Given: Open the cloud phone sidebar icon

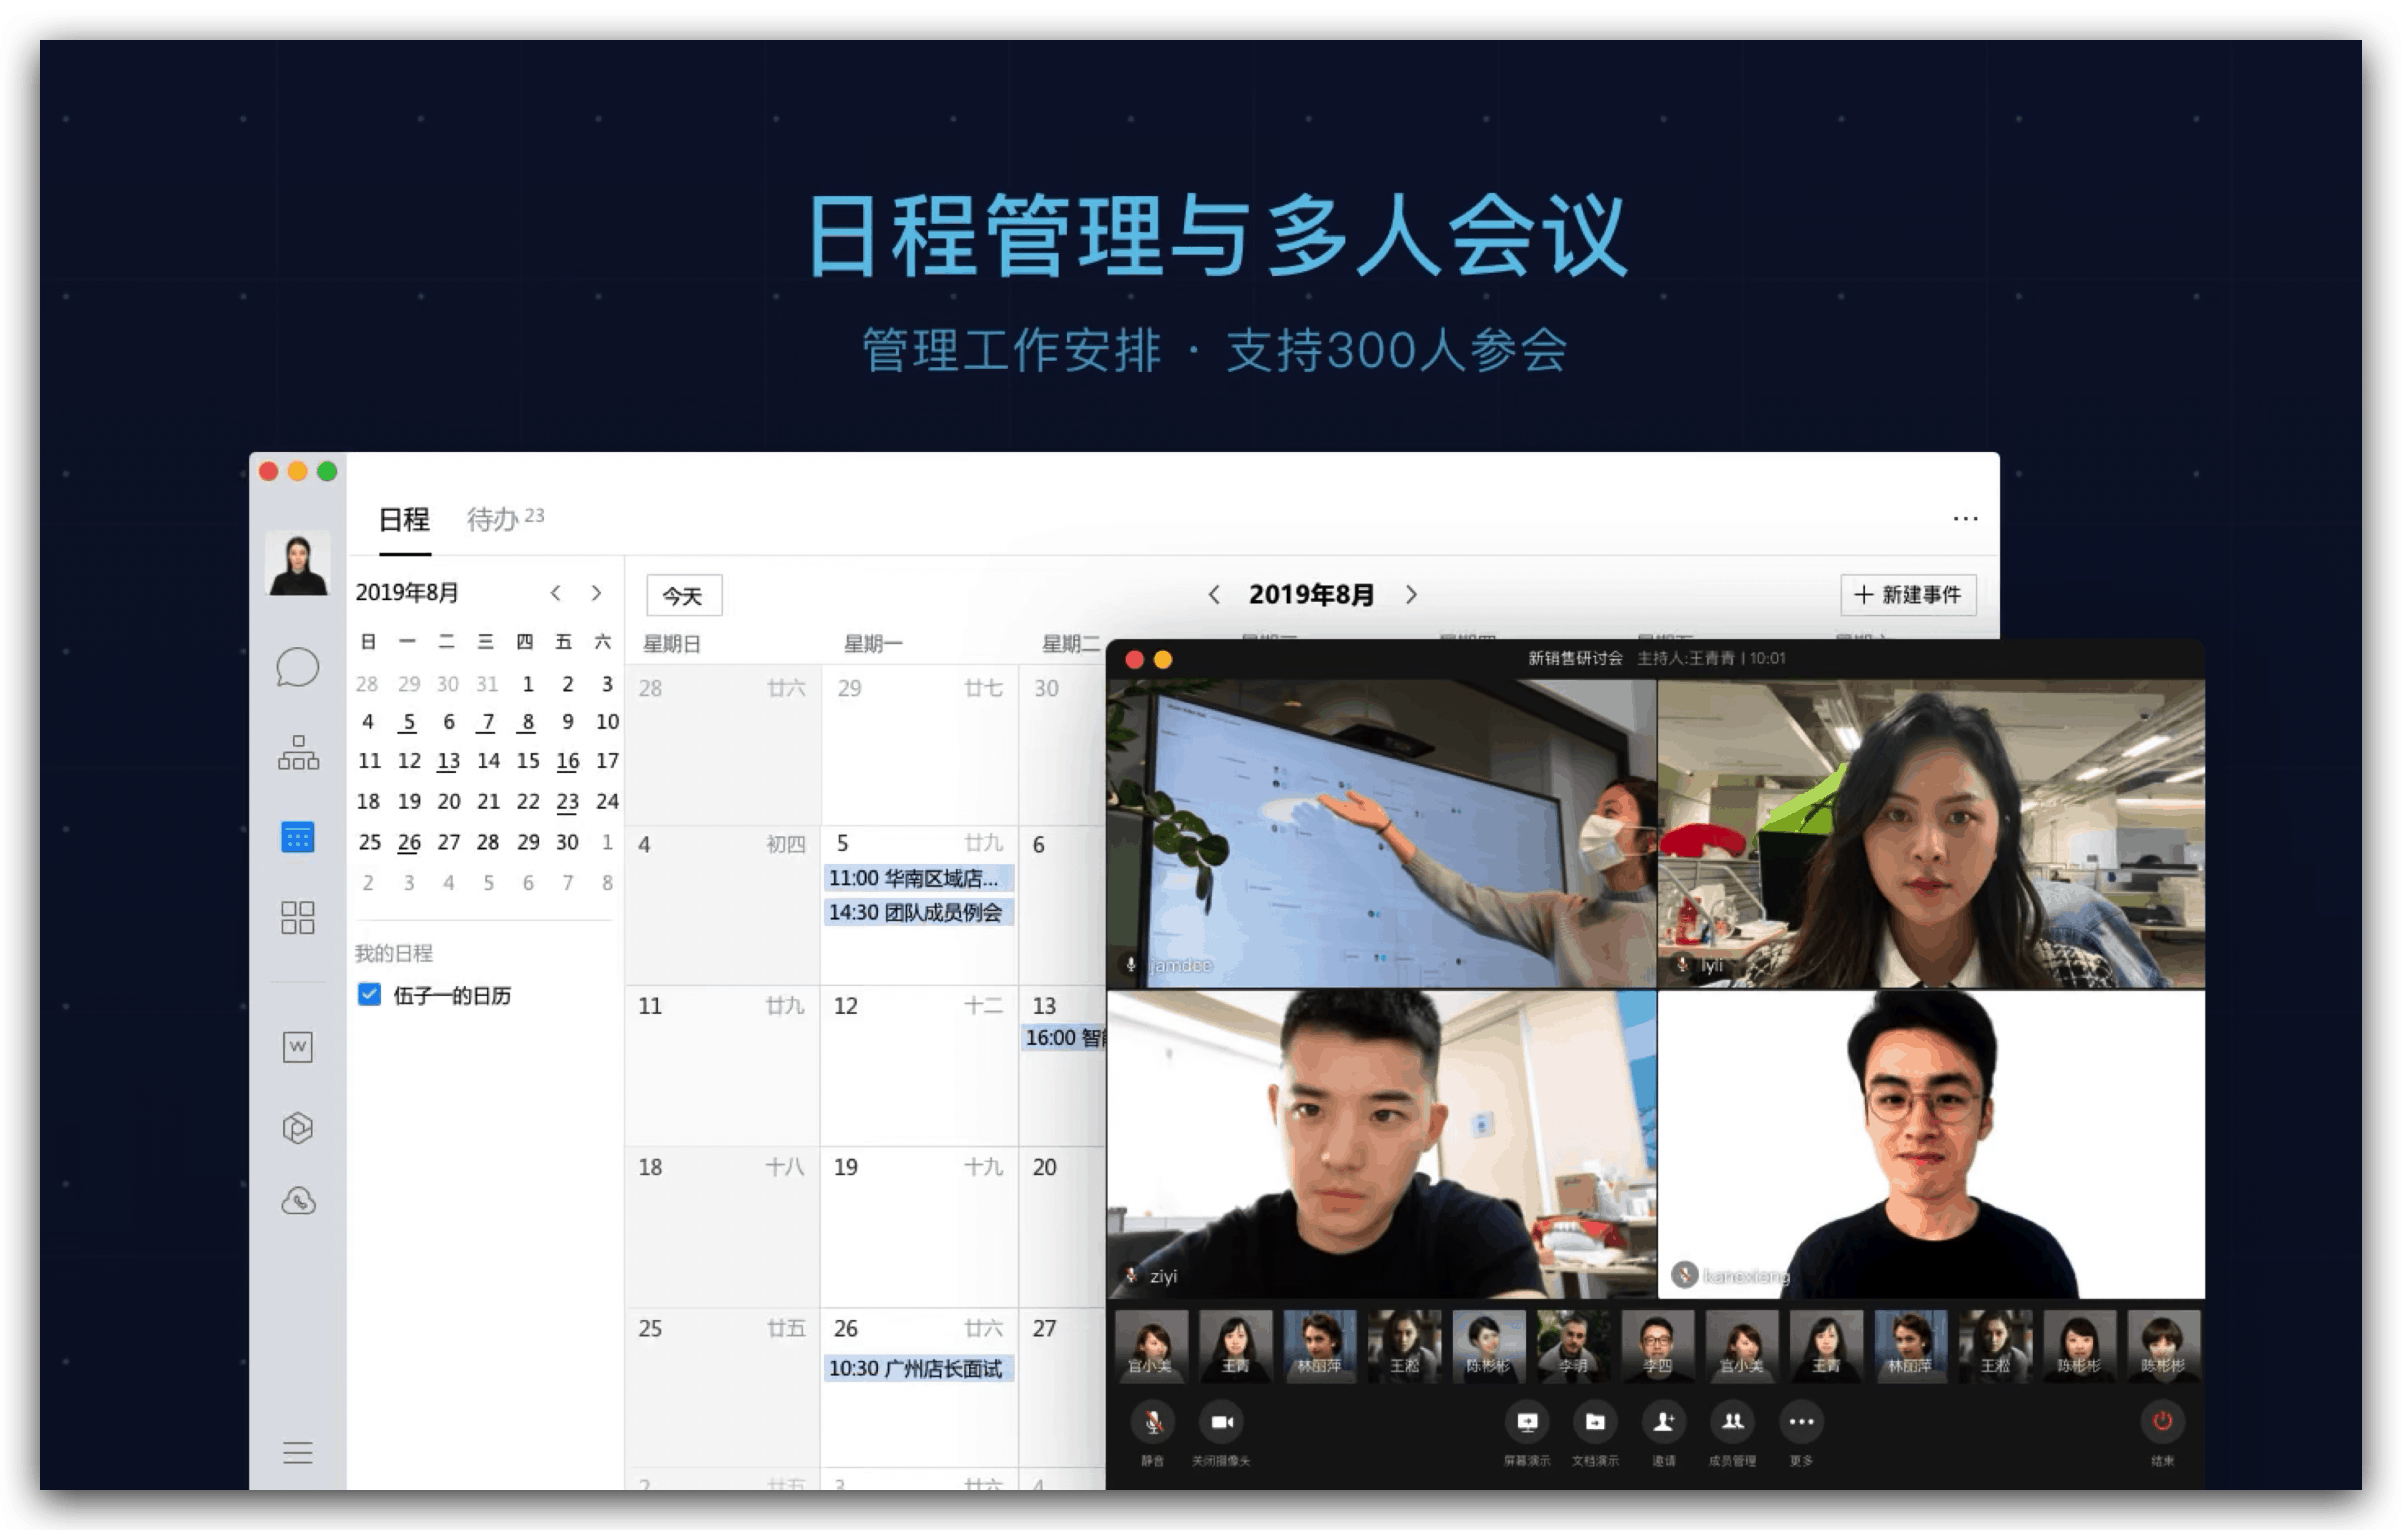Looking at the screenshot, I should click(298, 1201).
